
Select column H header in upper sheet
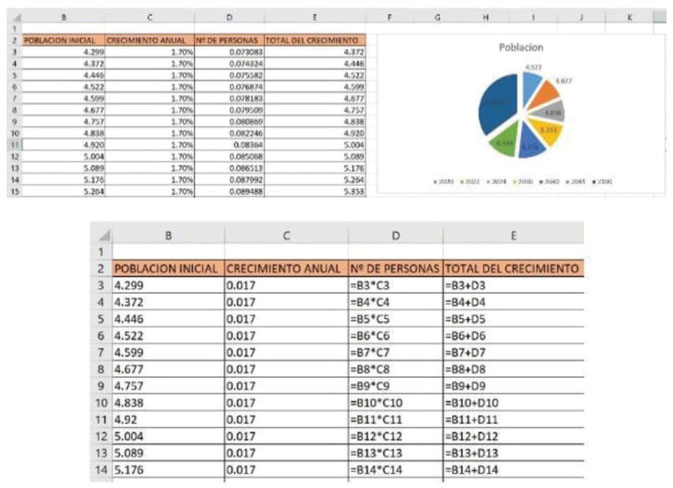[x=484, y=17]
